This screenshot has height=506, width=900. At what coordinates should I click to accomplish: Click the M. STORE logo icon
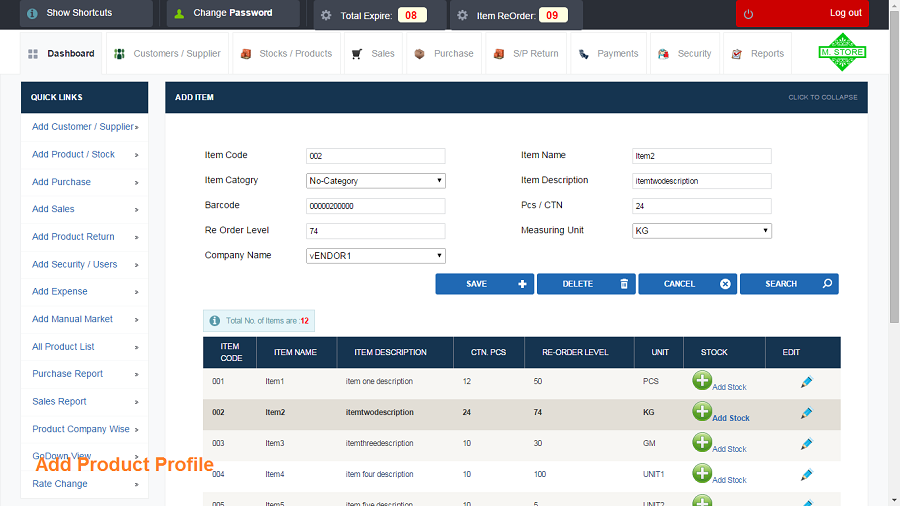(x=842, y=52)
